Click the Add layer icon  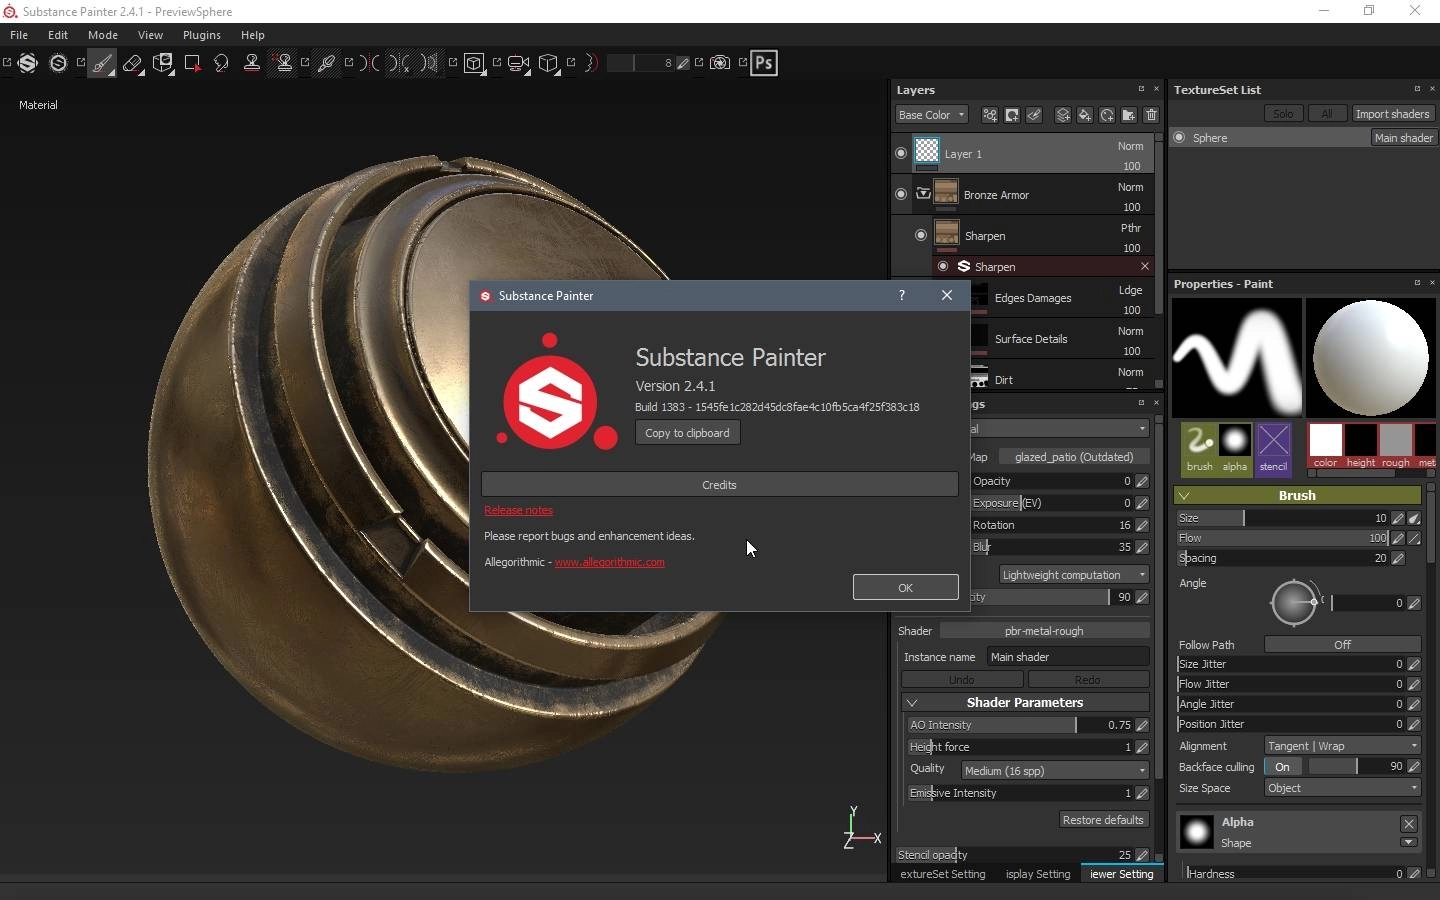pos(1063,115)
